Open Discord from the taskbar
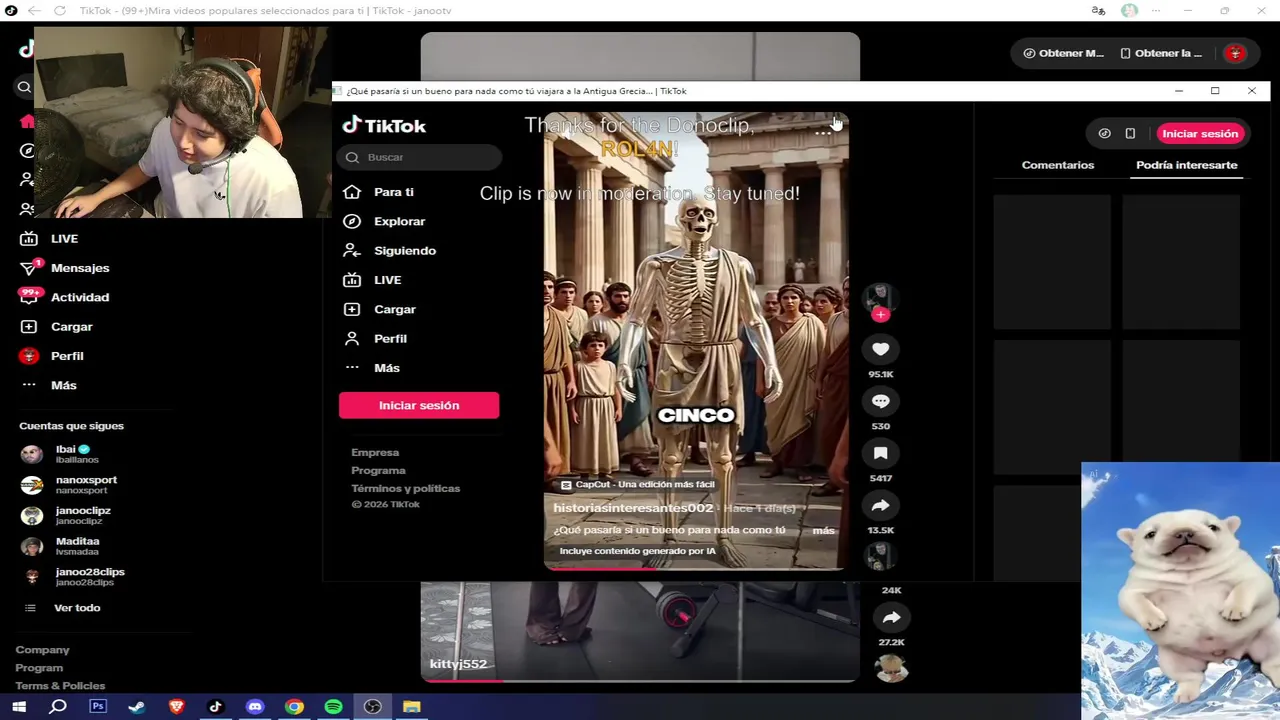Viewport: 1280px width, 720px height. pos(255,706)
